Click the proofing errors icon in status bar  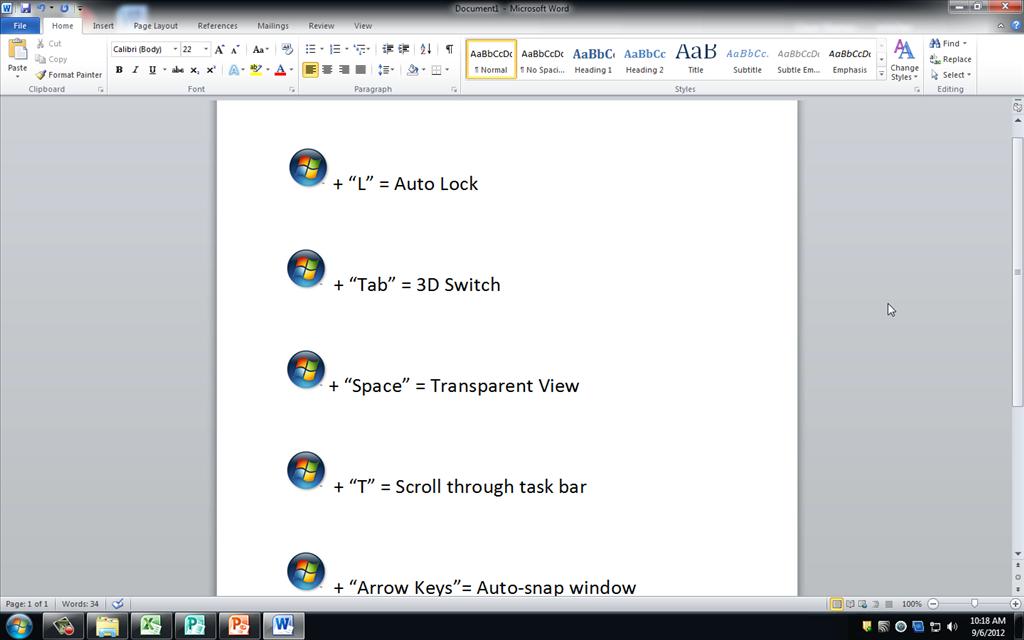tap(118, 604)
